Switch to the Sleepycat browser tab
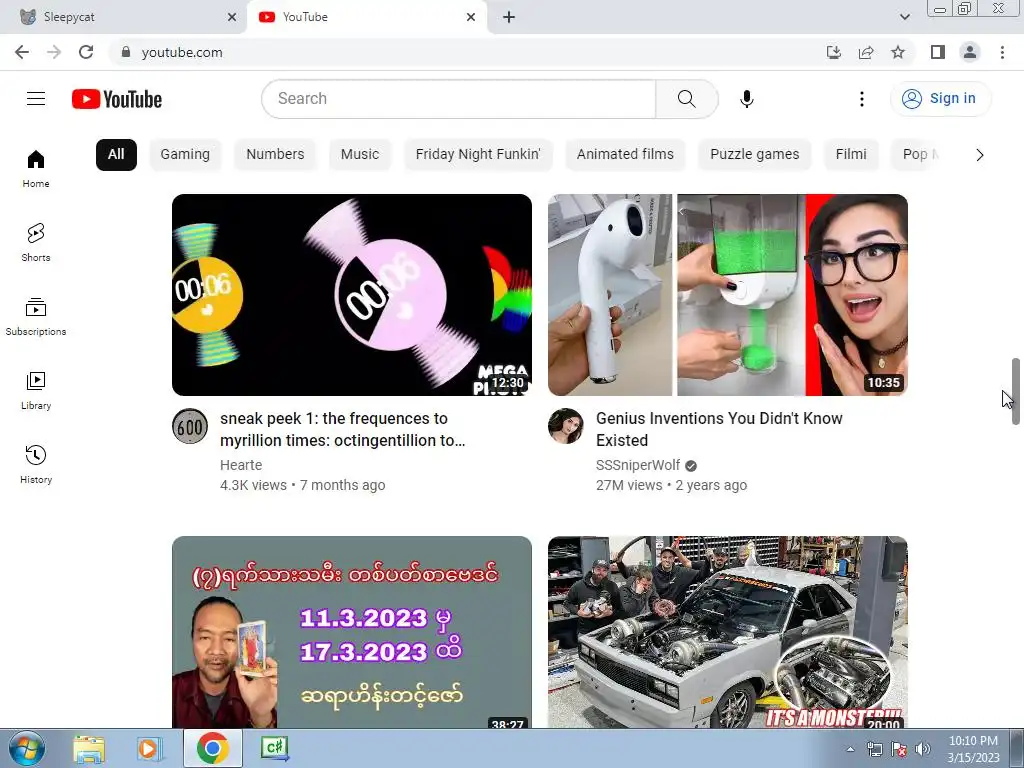1024x768 pixels. tap(124, 17)
